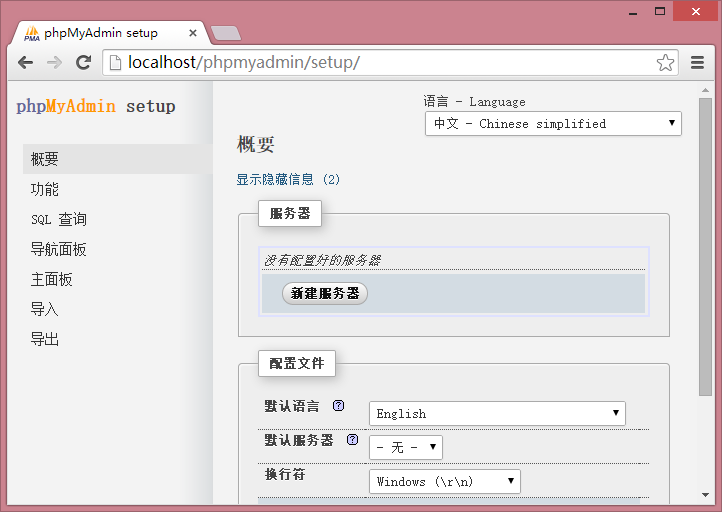Click the browser forward arrow
Image resolution: width=722 pixels, height=512 pixels.
(x=54, y=62)
